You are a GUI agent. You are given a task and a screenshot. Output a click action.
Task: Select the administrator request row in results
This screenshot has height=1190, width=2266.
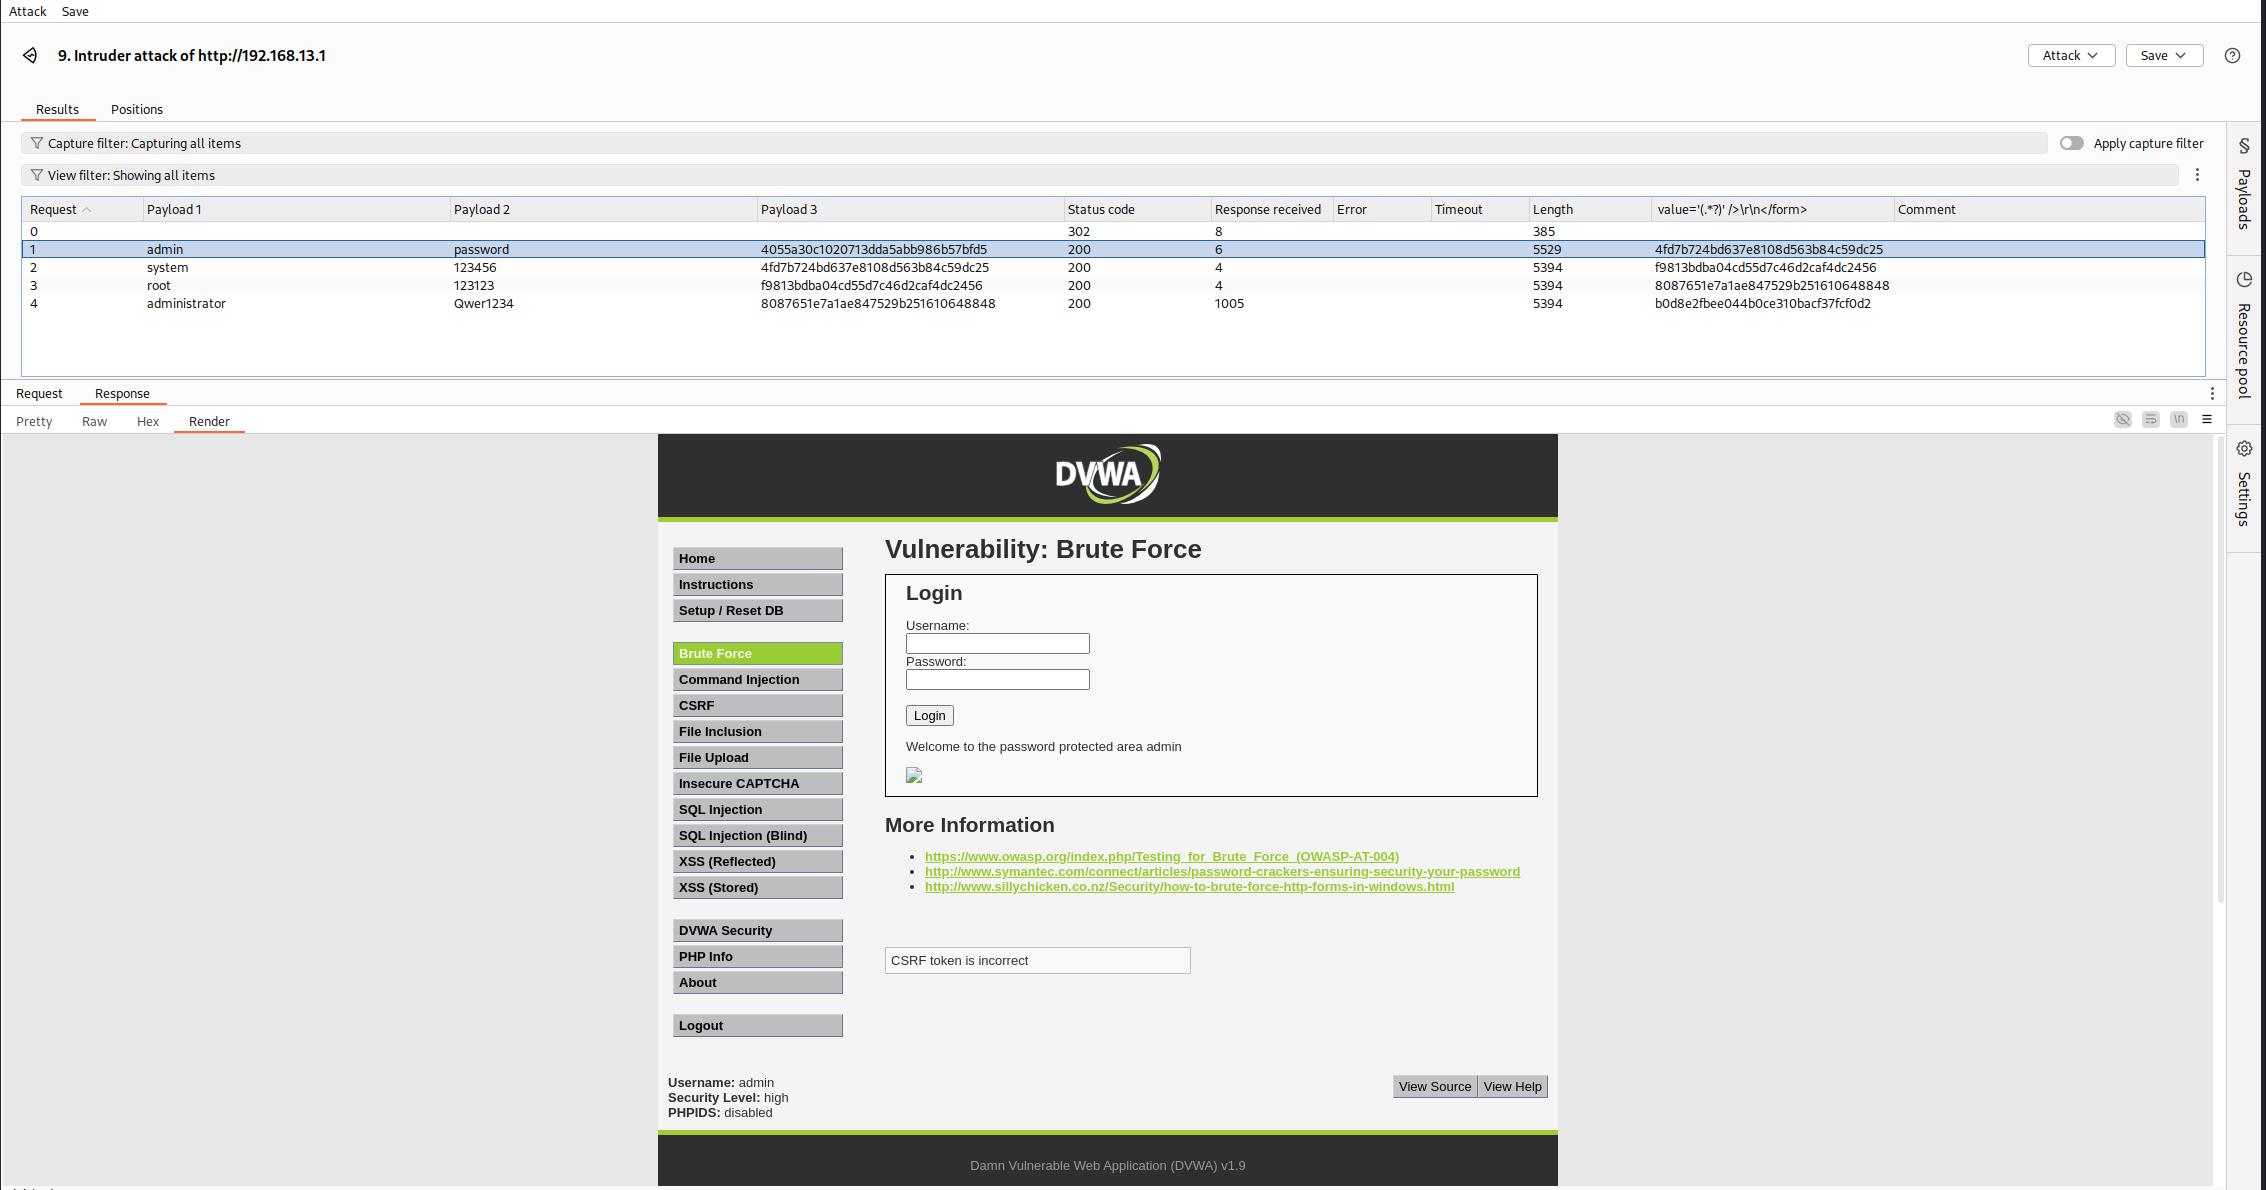pyautogui.click(x=186, y=304)
